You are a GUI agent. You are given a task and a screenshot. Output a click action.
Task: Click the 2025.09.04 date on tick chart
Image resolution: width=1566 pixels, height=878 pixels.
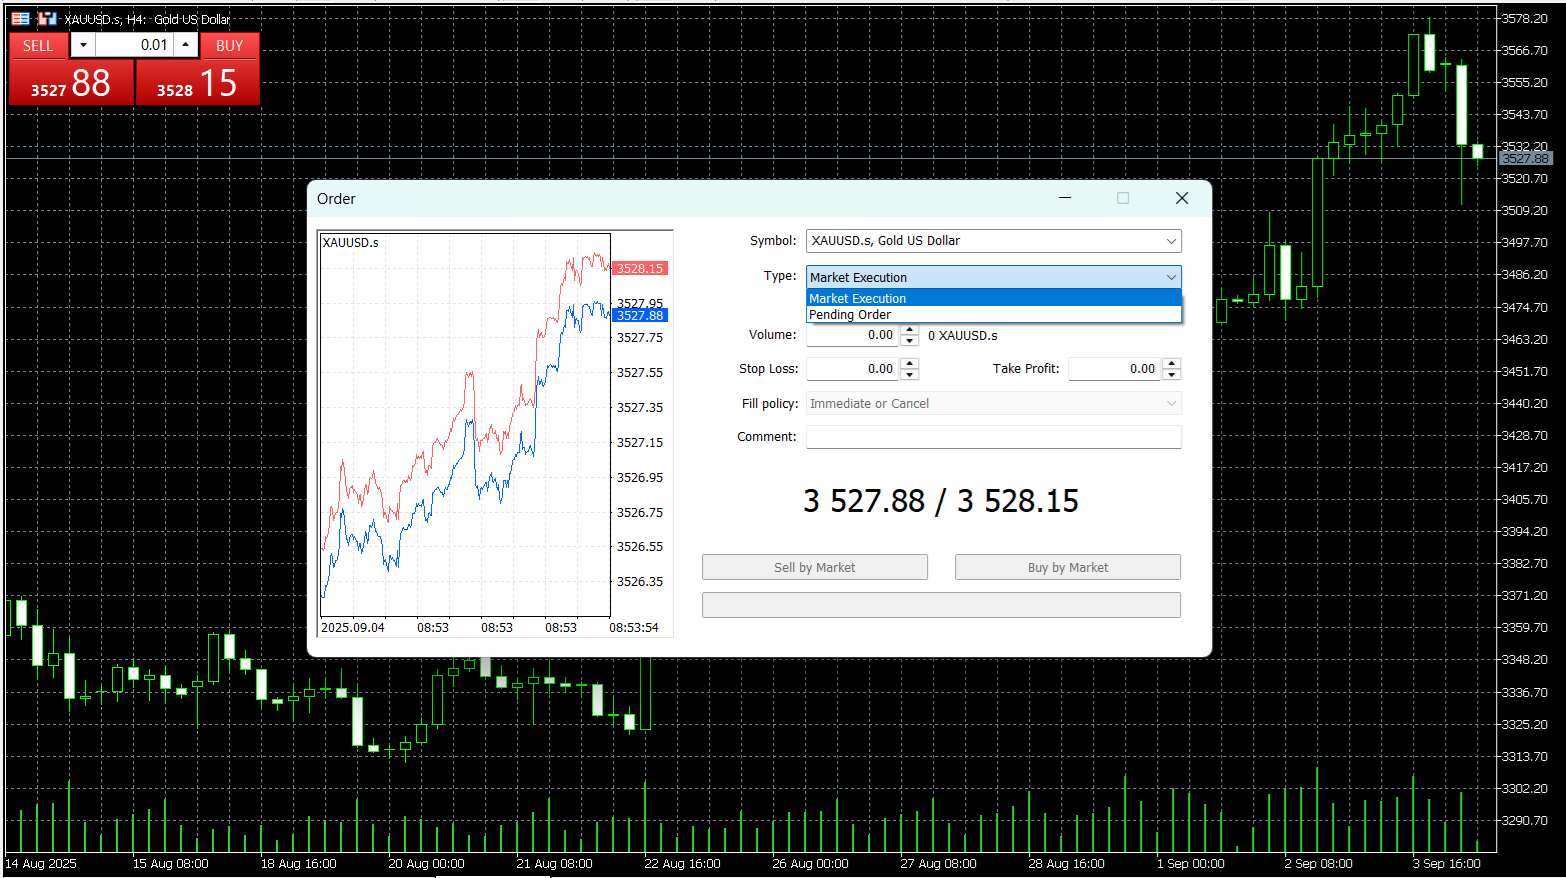tap(352, 628)
